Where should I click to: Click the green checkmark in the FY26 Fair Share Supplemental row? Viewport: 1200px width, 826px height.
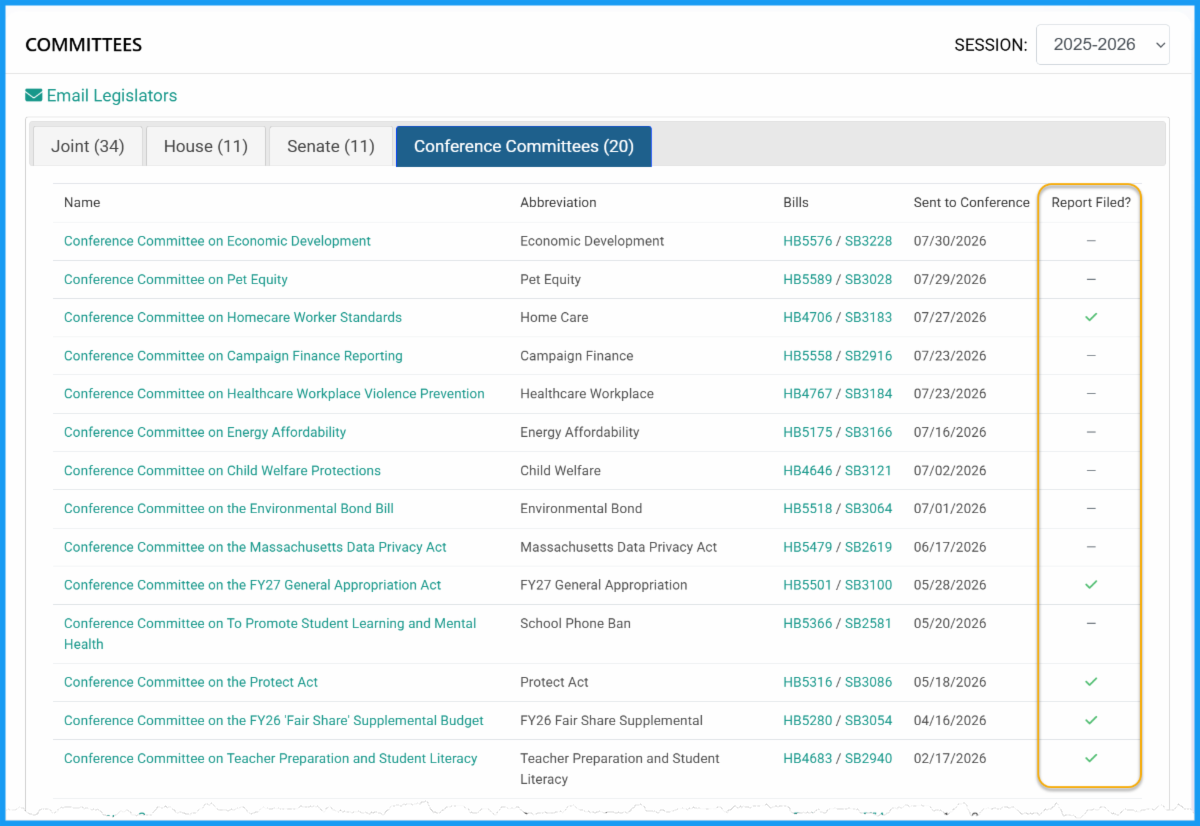(x=1091, y=720)
